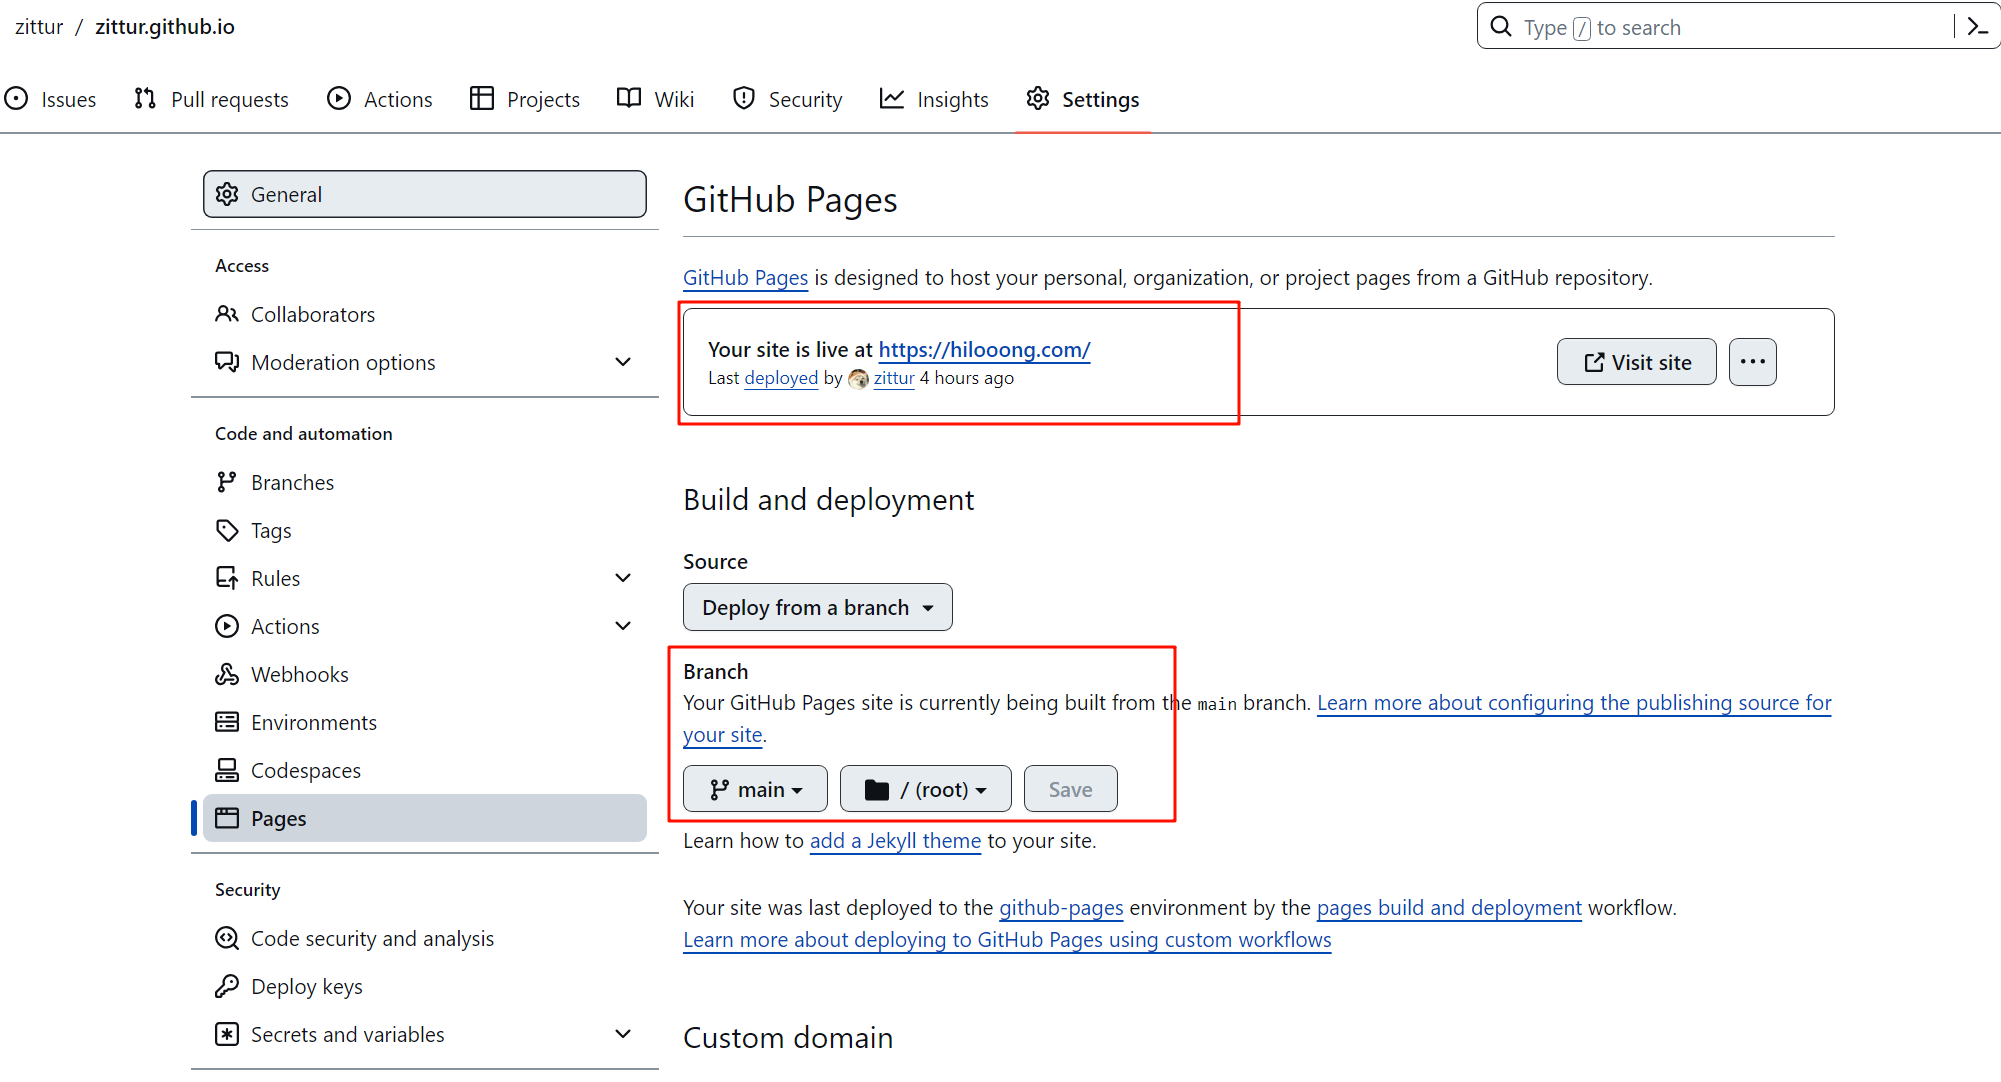Open Collaborators settings
This screenshot has height=1082, width=2001.
(425, 314)
